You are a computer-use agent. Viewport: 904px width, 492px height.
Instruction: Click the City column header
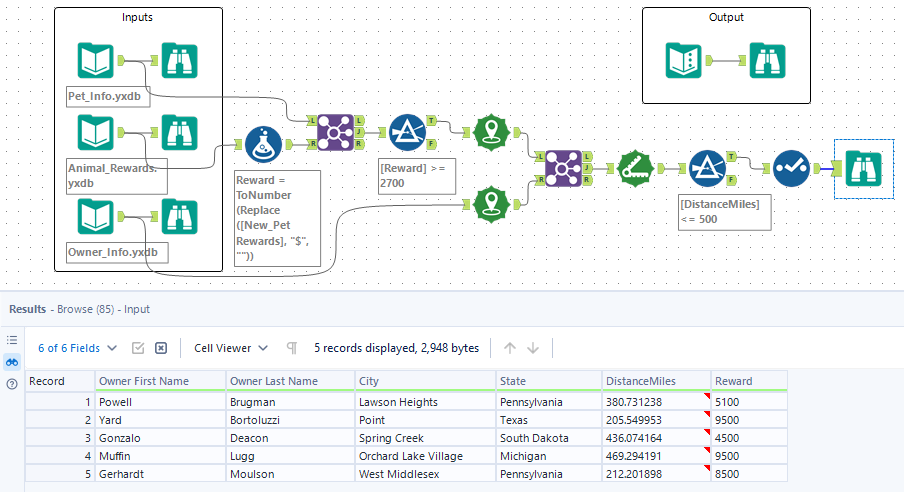[425, 381]
